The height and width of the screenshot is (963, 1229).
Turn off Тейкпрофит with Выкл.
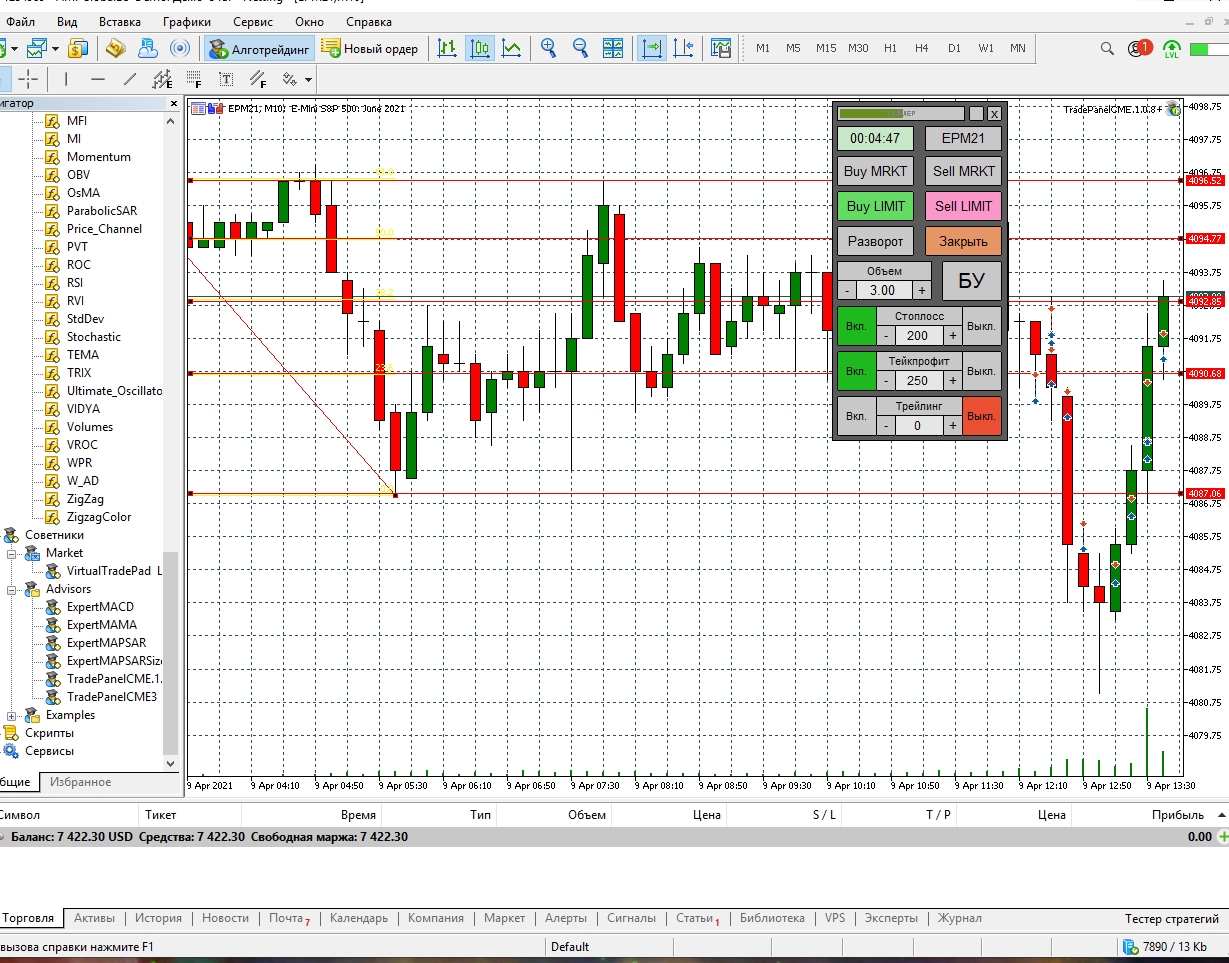click(982, 371)
